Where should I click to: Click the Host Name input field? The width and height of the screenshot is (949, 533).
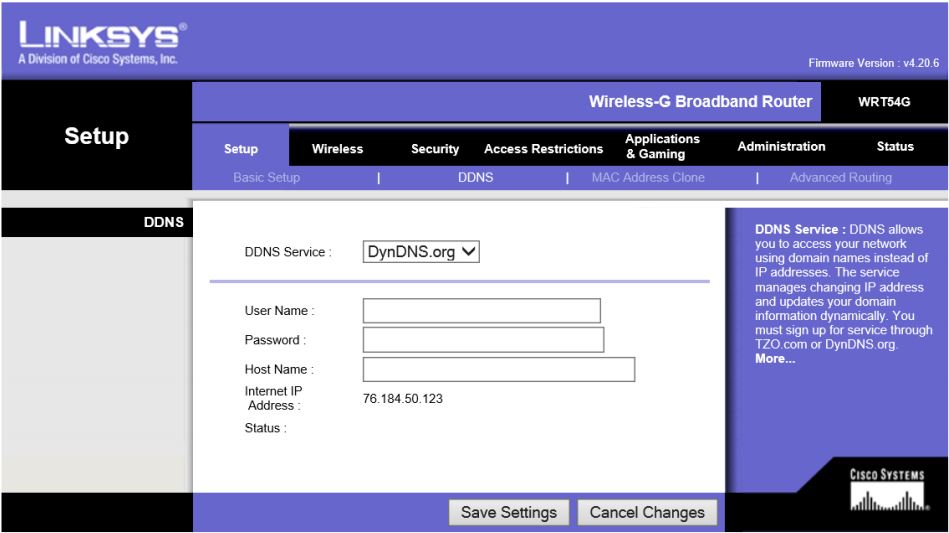point(499,369)
